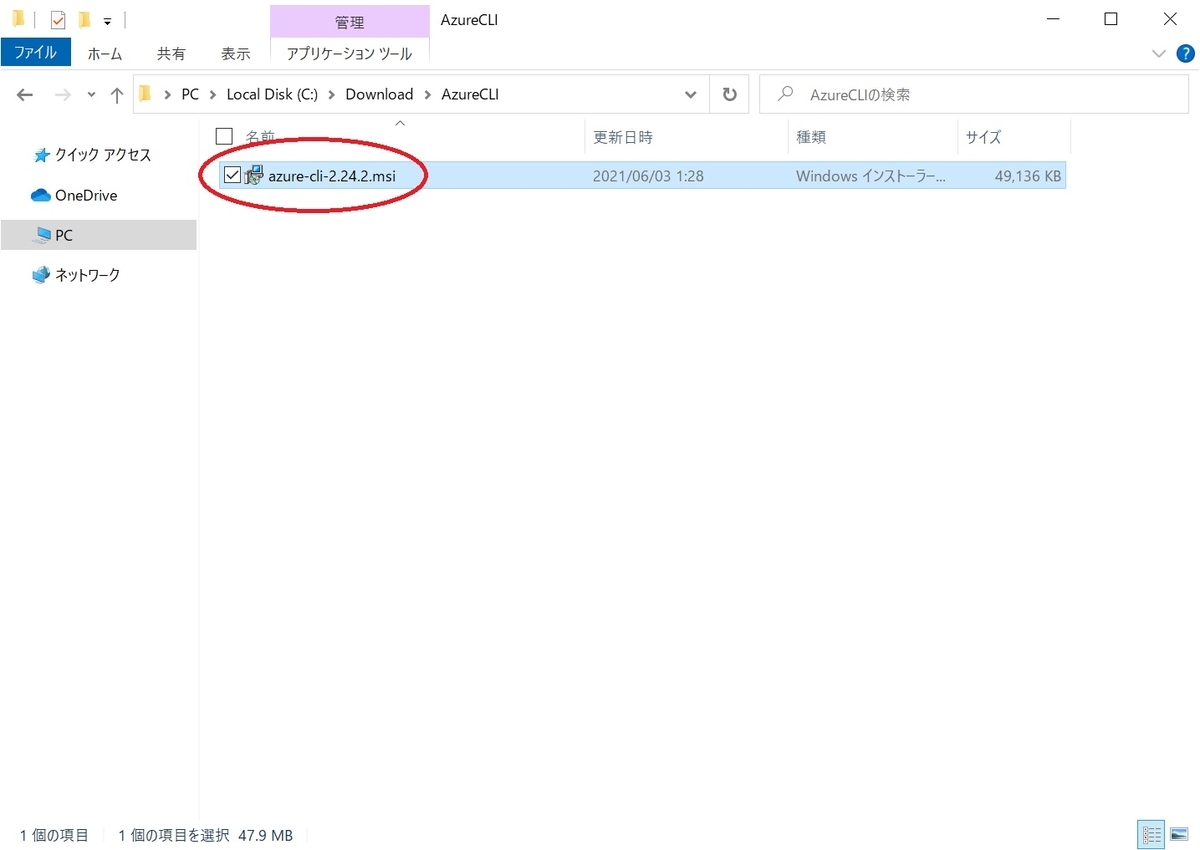Expand chevron after PC in breadcrumb

tap(213, 95)
